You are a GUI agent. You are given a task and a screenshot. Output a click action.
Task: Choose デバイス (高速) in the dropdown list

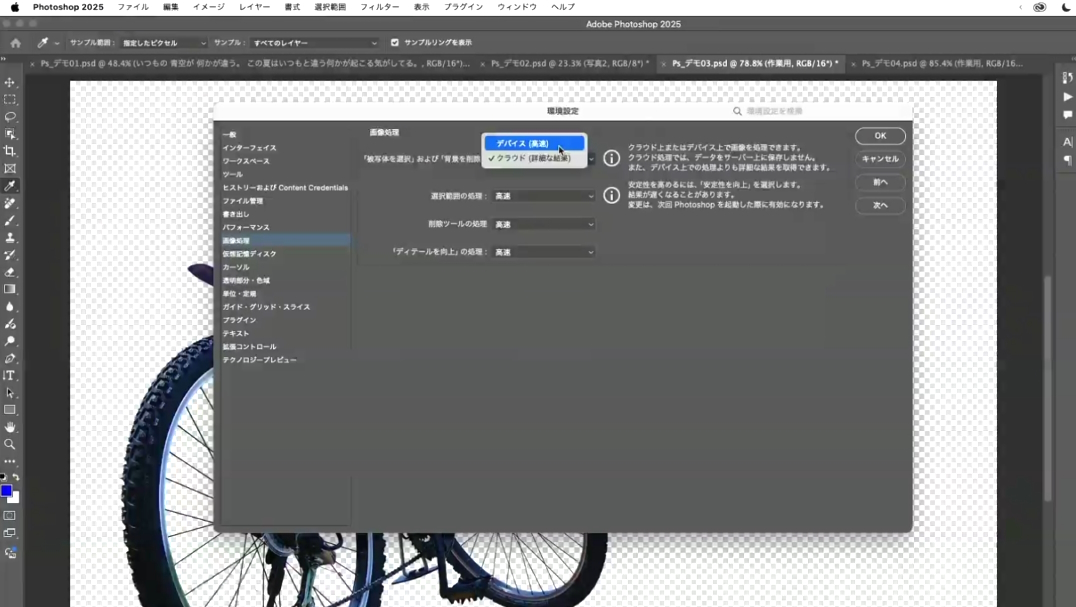[535, 143]
